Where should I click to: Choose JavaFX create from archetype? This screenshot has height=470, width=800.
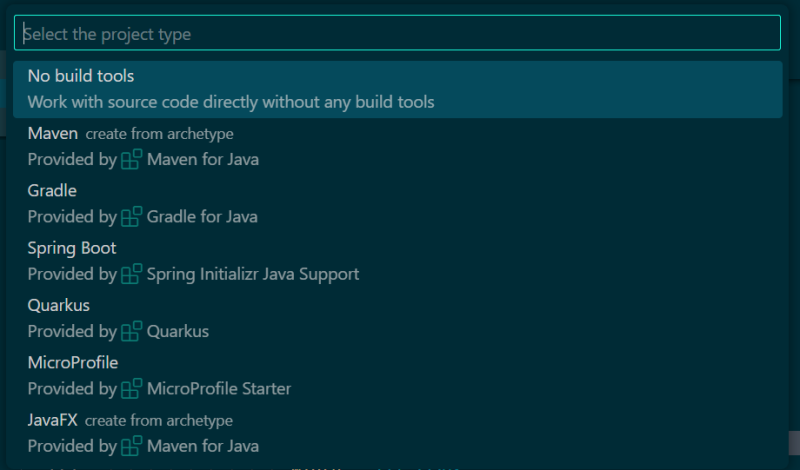point(397,433)
